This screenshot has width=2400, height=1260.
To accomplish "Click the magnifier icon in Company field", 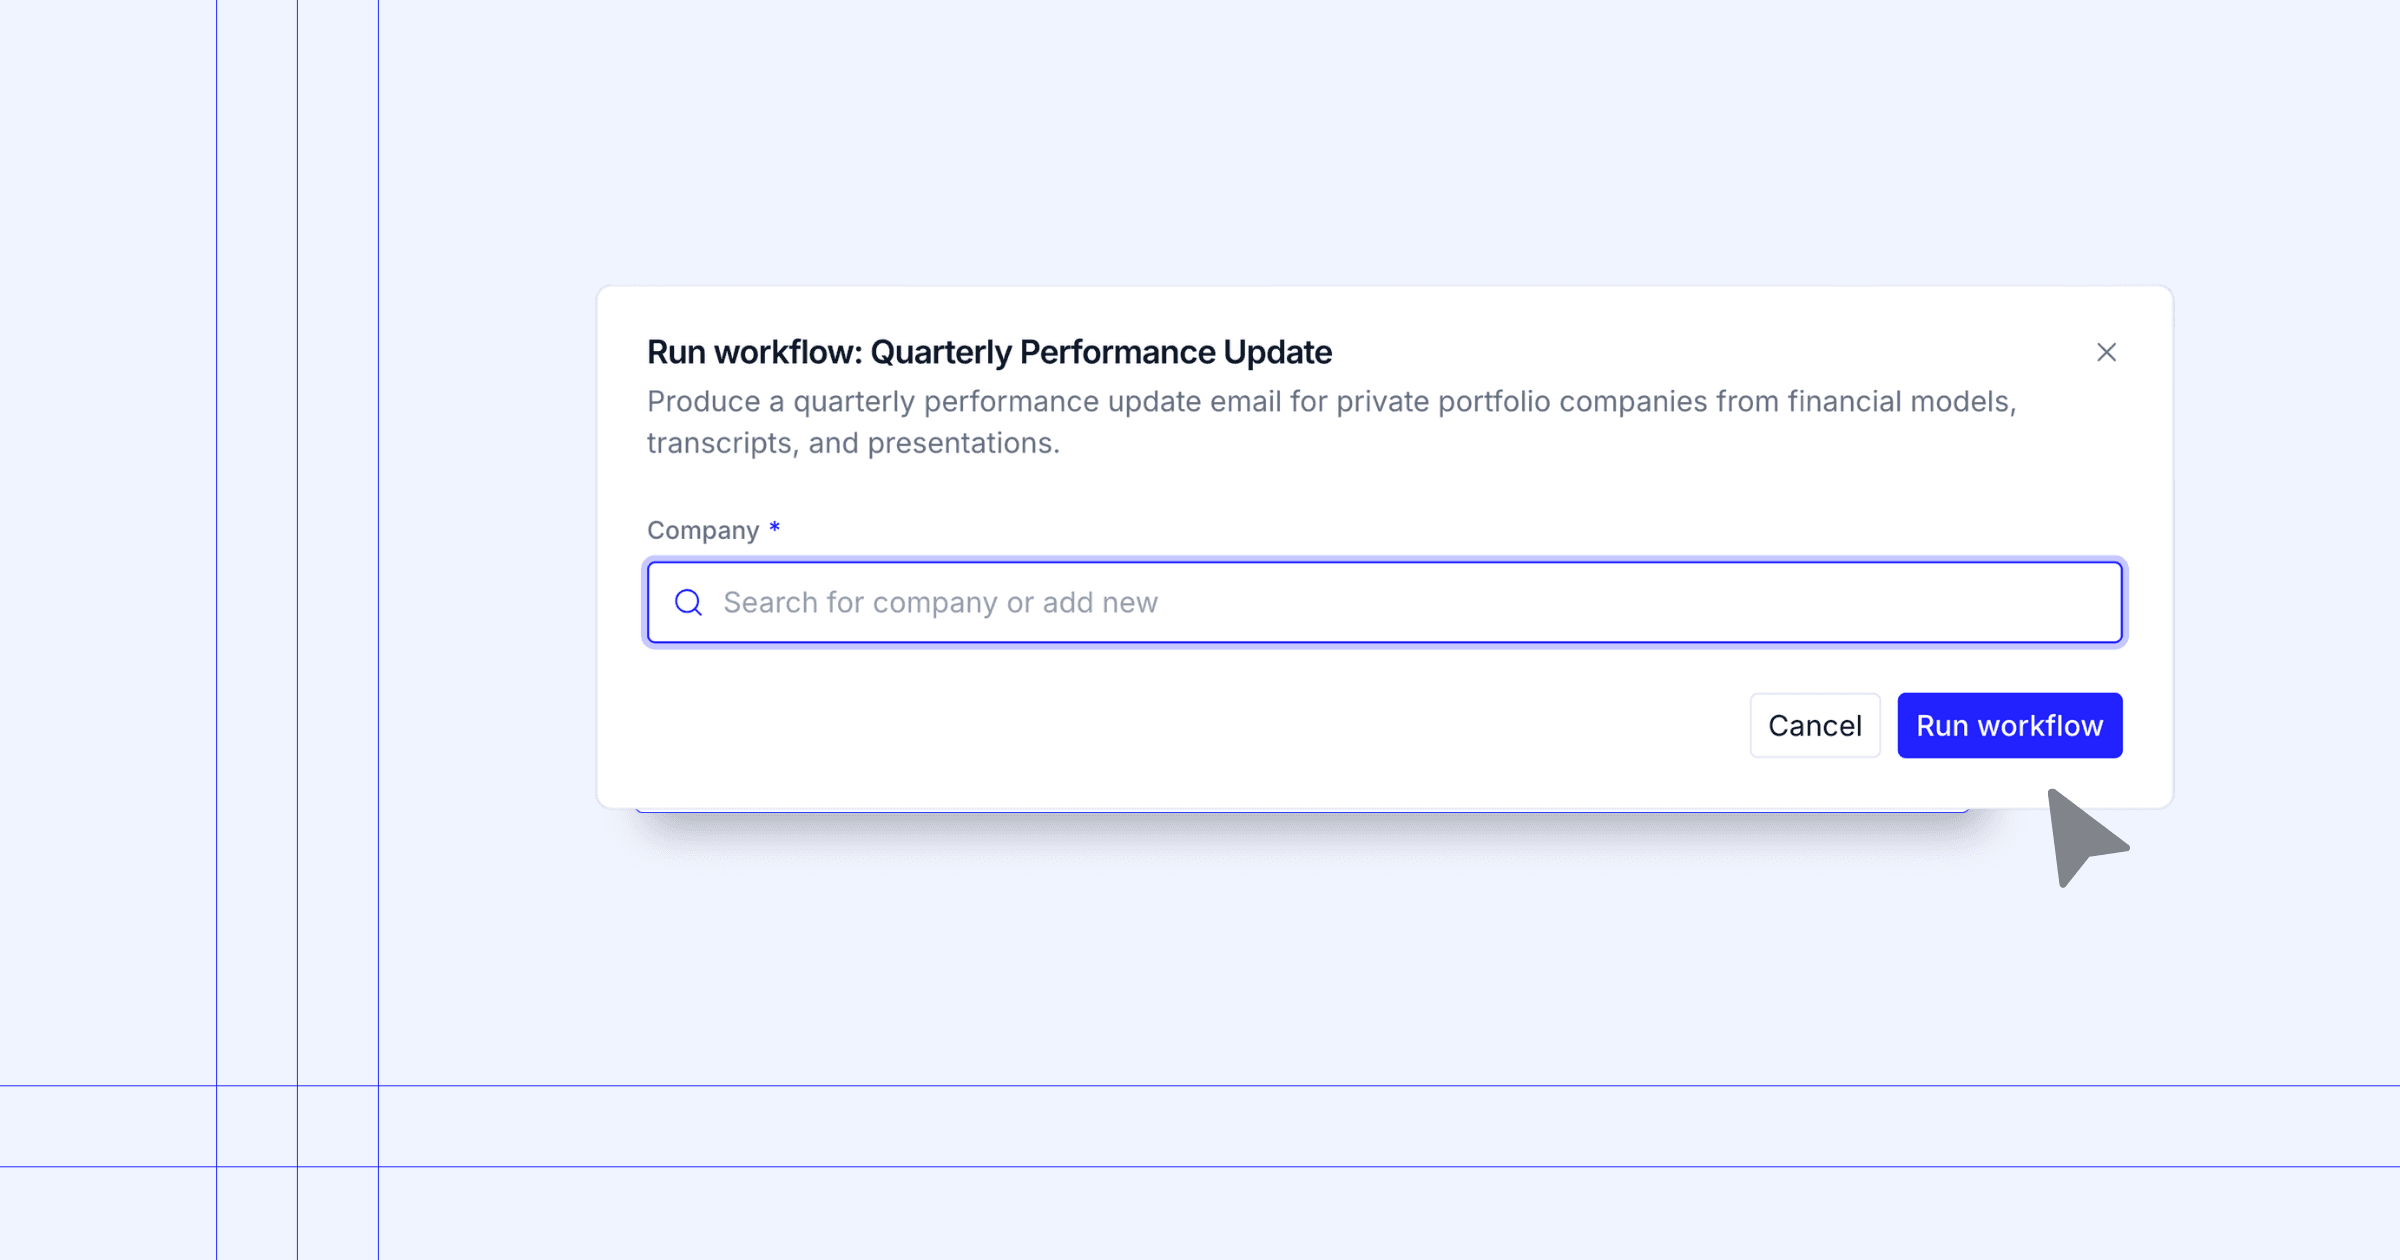I will 688,602.
